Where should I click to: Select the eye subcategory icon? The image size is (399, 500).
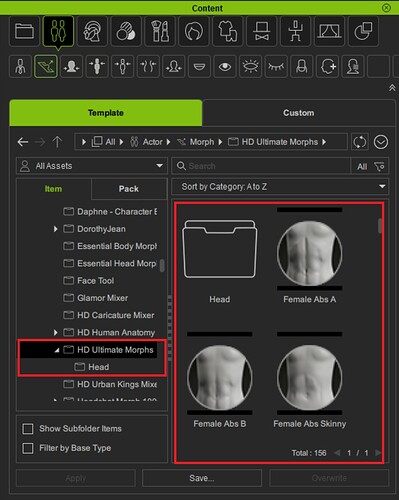(x=225, y=67)
